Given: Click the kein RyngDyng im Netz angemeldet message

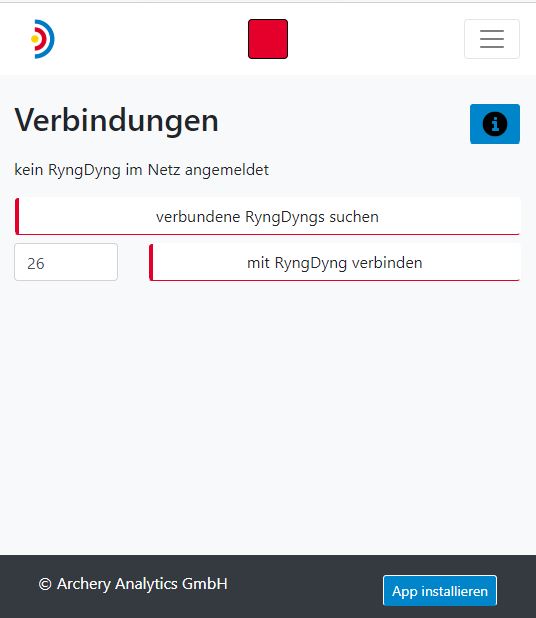Looking at the screenshot, I should tap(141, 170).
